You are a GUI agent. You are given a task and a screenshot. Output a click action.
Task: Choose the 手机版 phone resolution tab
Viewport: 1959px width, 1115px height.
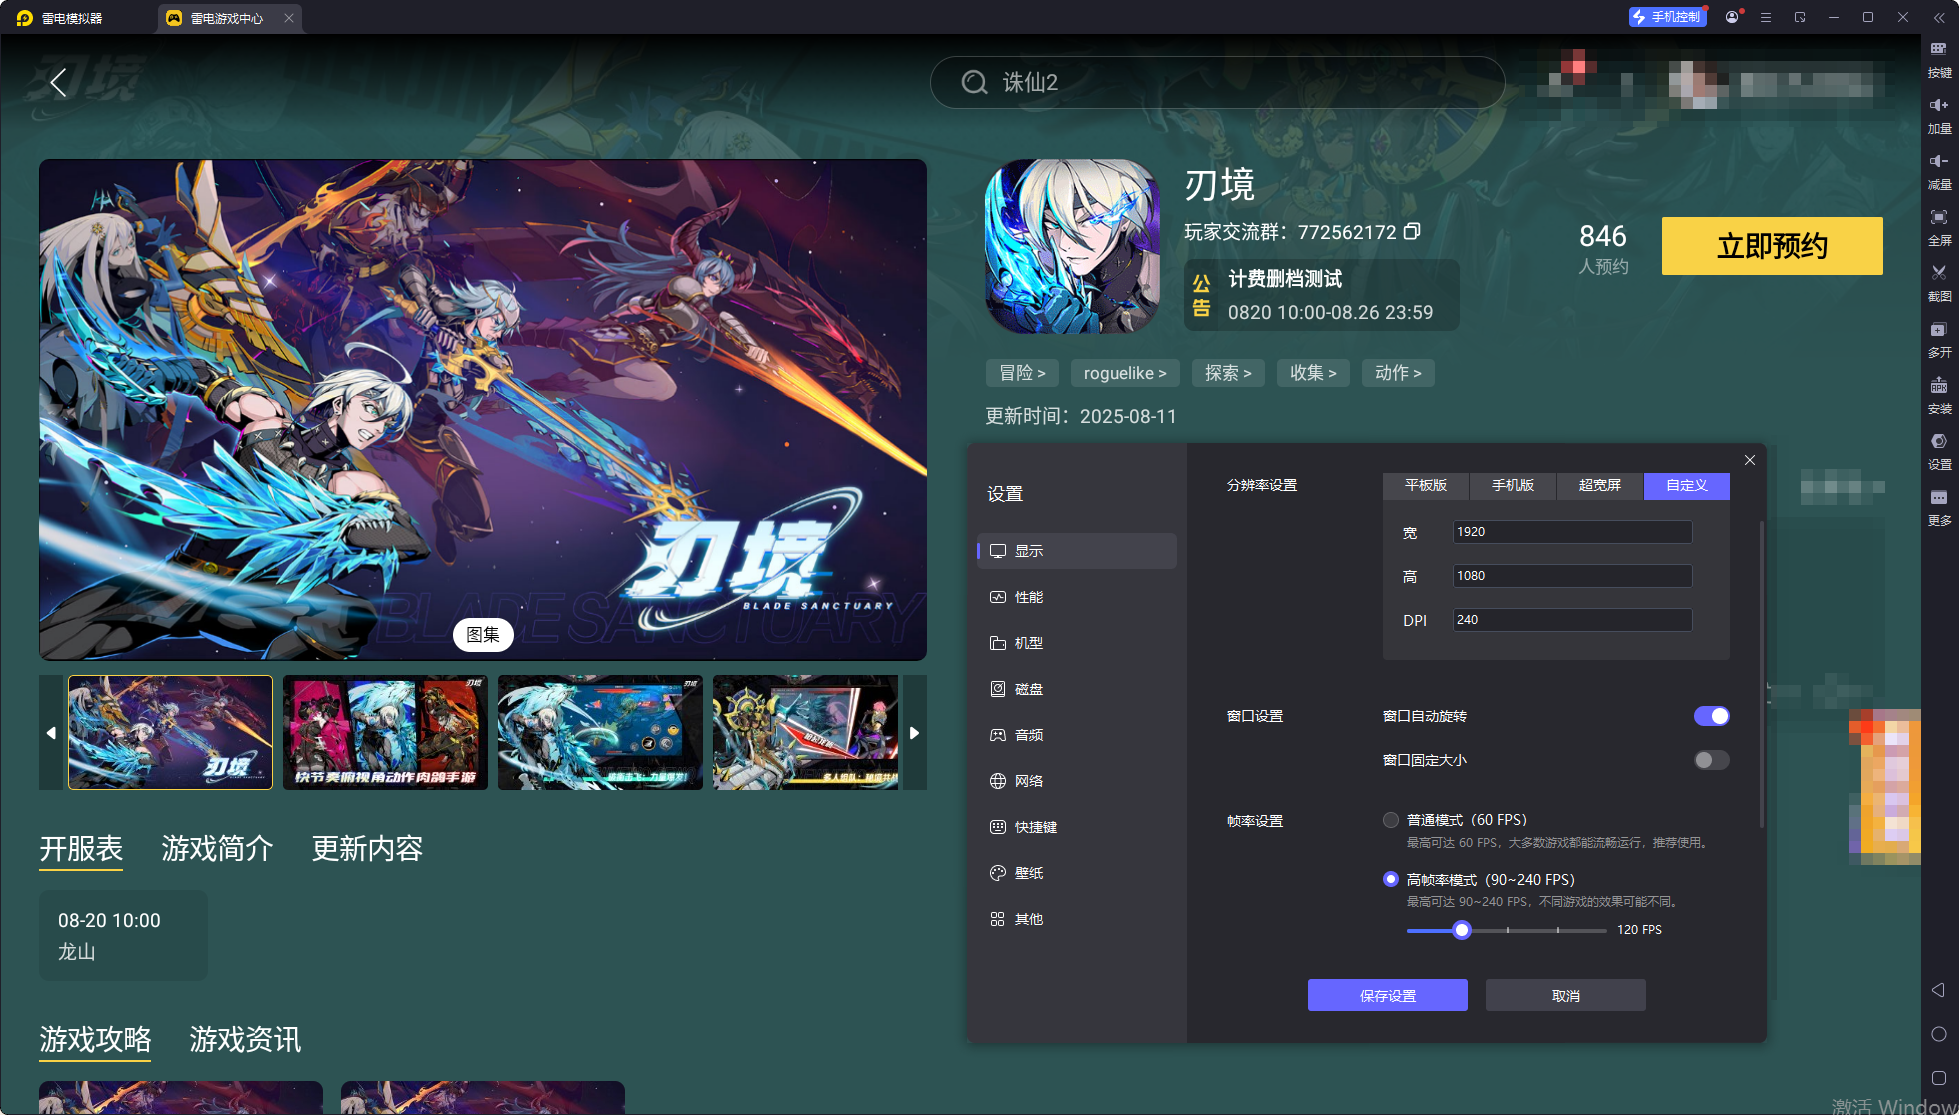1513,485
